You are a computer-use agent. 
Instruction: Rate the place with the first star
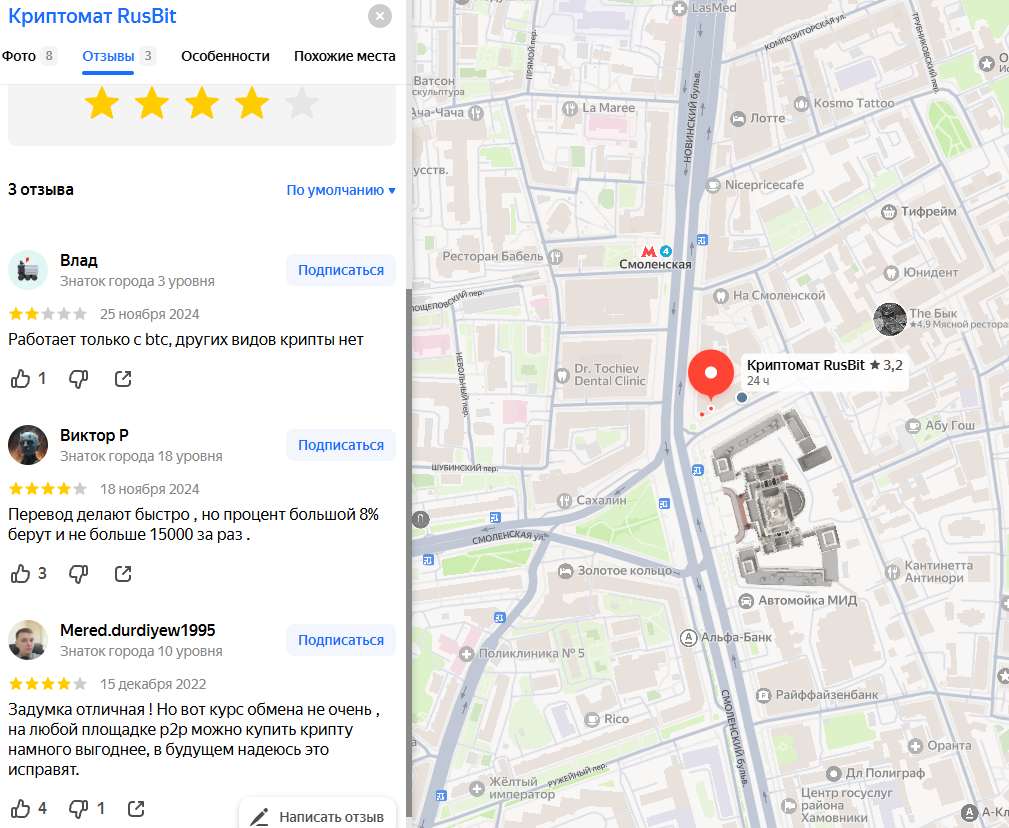[x=102, y=104]
